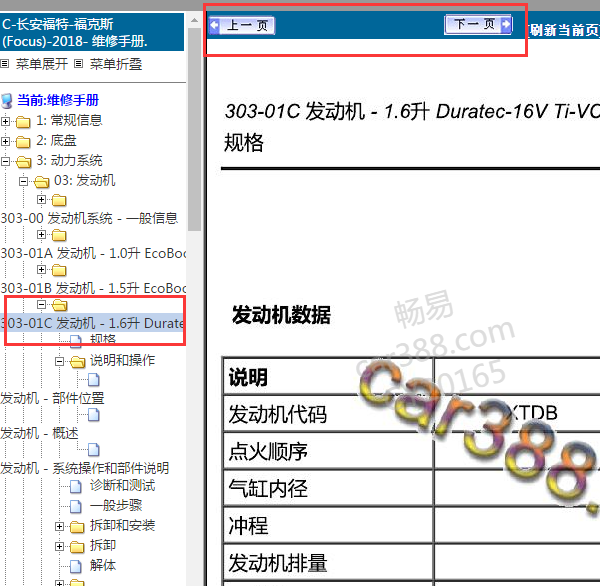Click the 发动机代码 table cell
This screenshot has height=586, width=600.
pyautogui.click(x=328, y=414)
